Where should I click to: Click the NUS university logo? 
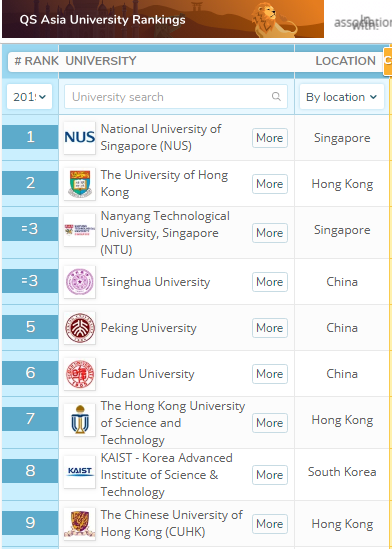point(79,138)
